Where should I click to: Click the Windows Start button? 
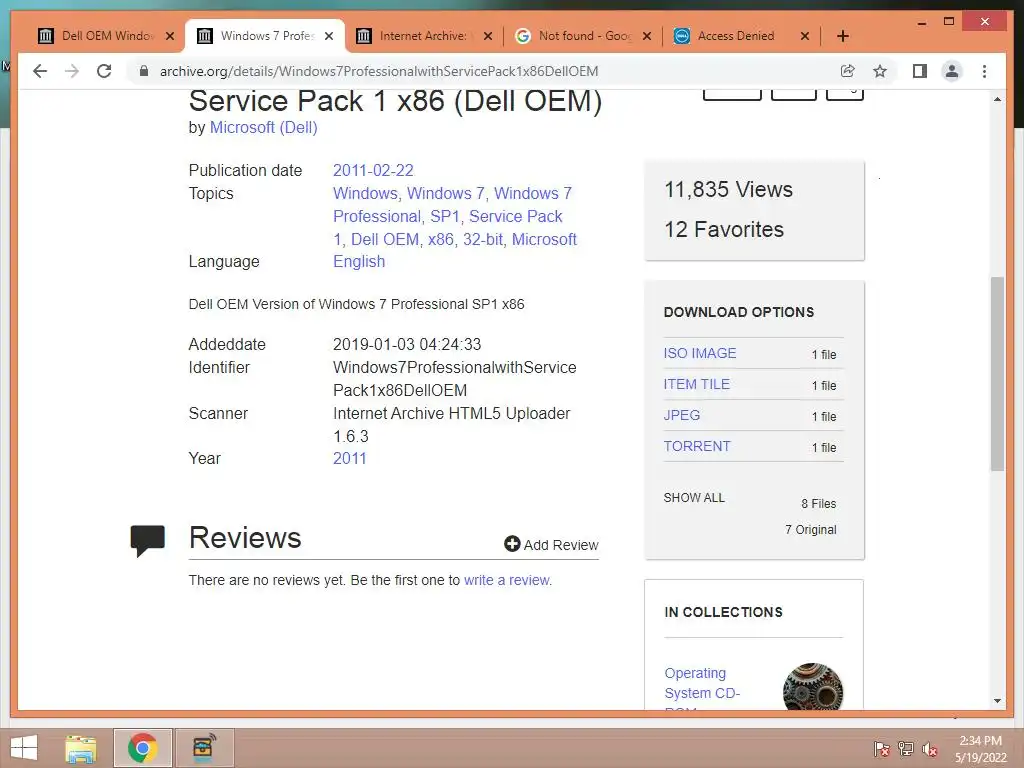24,748
